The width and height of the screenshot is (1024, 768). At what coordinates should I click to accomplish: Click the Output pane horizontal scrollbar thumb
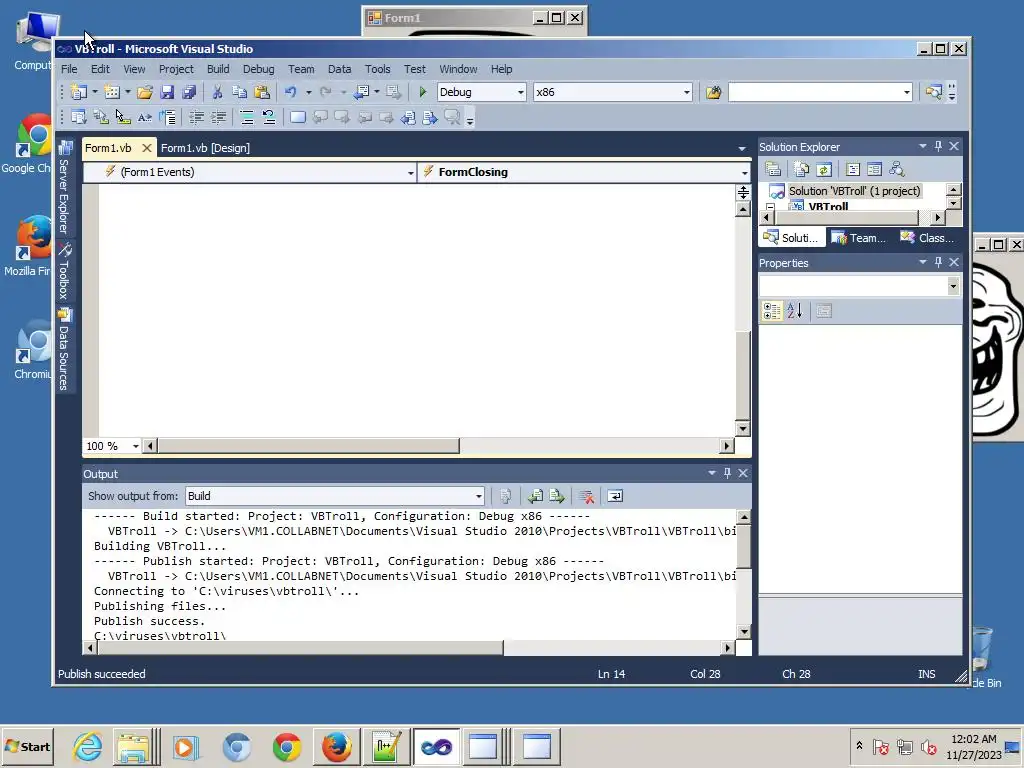point(300,648)
